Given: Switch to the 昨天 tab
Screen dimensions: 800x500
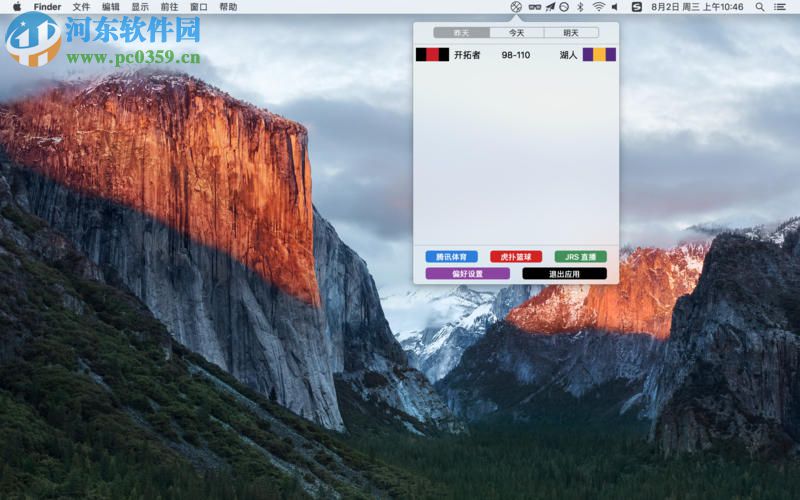Looking at the screenshot, I should 461,33.
